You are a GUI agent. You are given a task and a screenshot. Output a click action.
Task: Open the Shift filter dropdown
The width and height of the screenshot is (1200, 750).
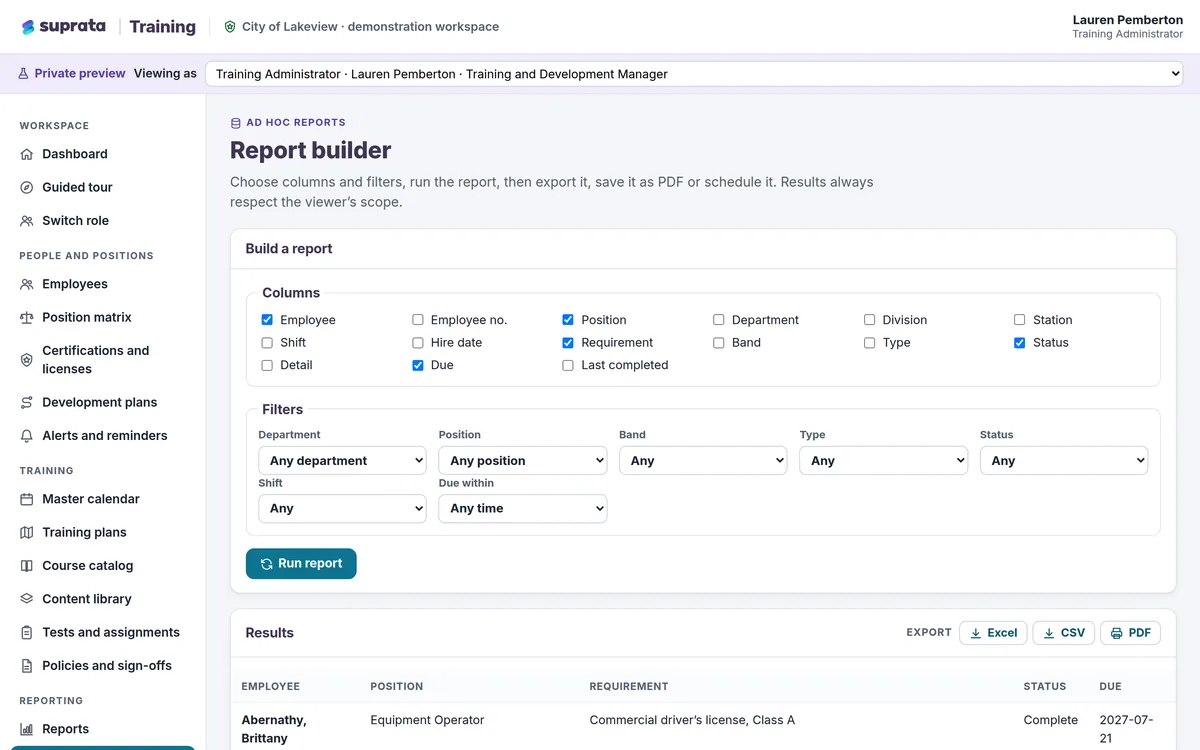click(x=342, y=509)
